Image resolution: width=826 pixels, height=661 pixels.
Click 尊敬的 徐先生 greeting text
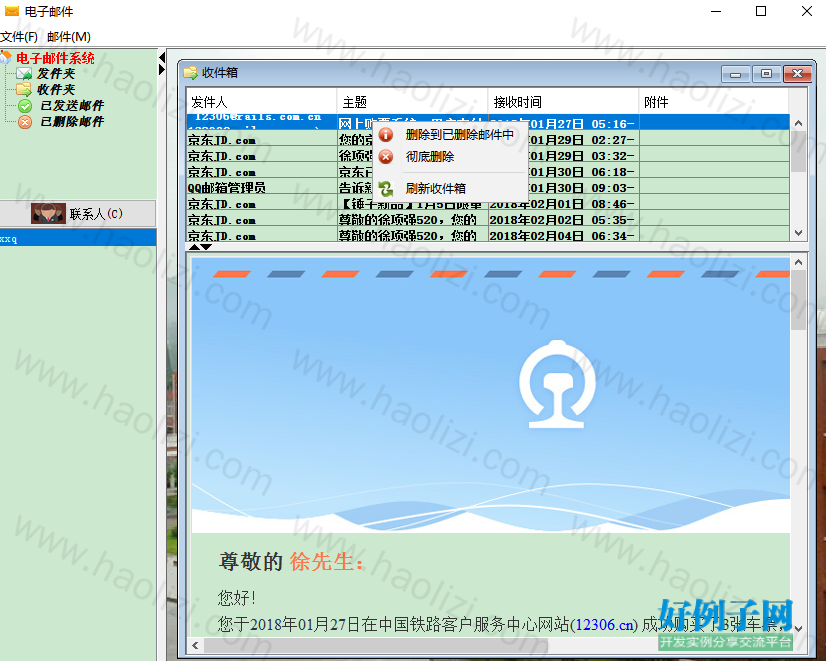pyautogui.click(x=291, y=562)
